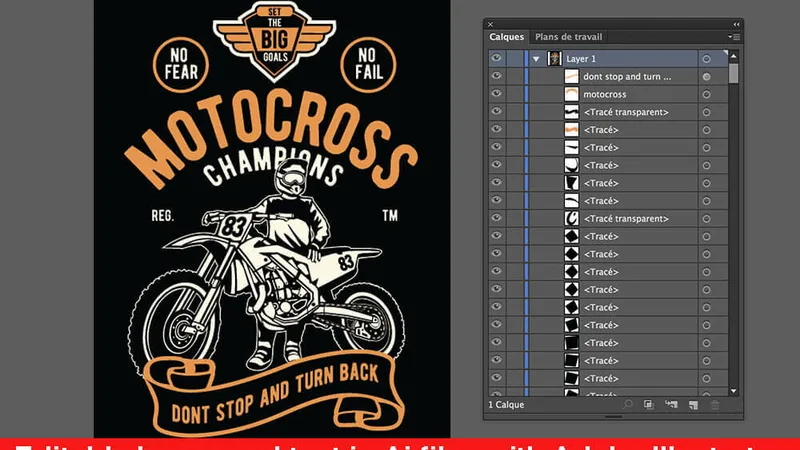Switch to the Plans de travail tab
Image resolution: width=800 pixels, height=450 pixels.
568,37
